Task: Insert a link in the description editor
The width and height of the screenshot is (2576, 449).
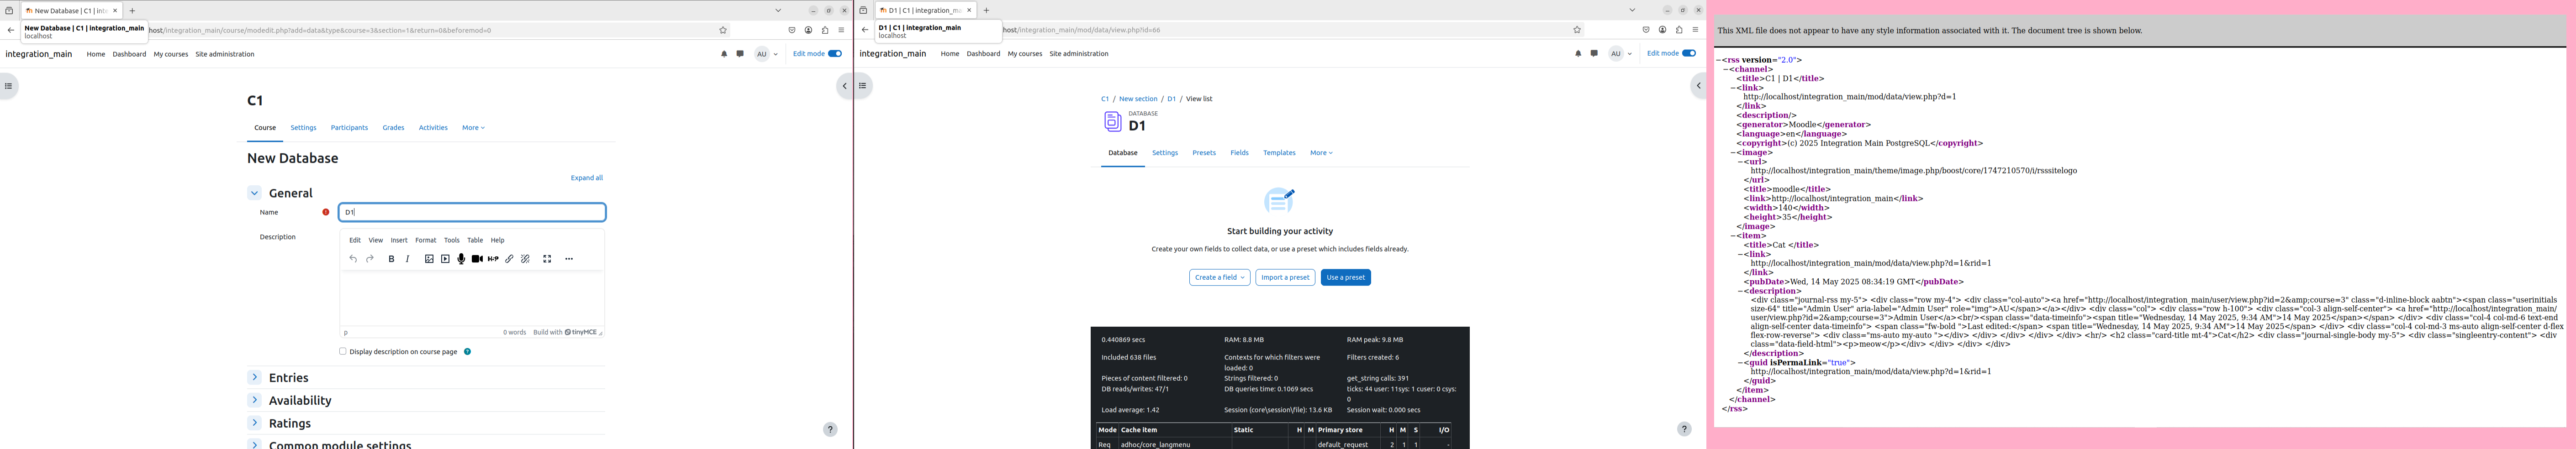Action: [509, 259]
